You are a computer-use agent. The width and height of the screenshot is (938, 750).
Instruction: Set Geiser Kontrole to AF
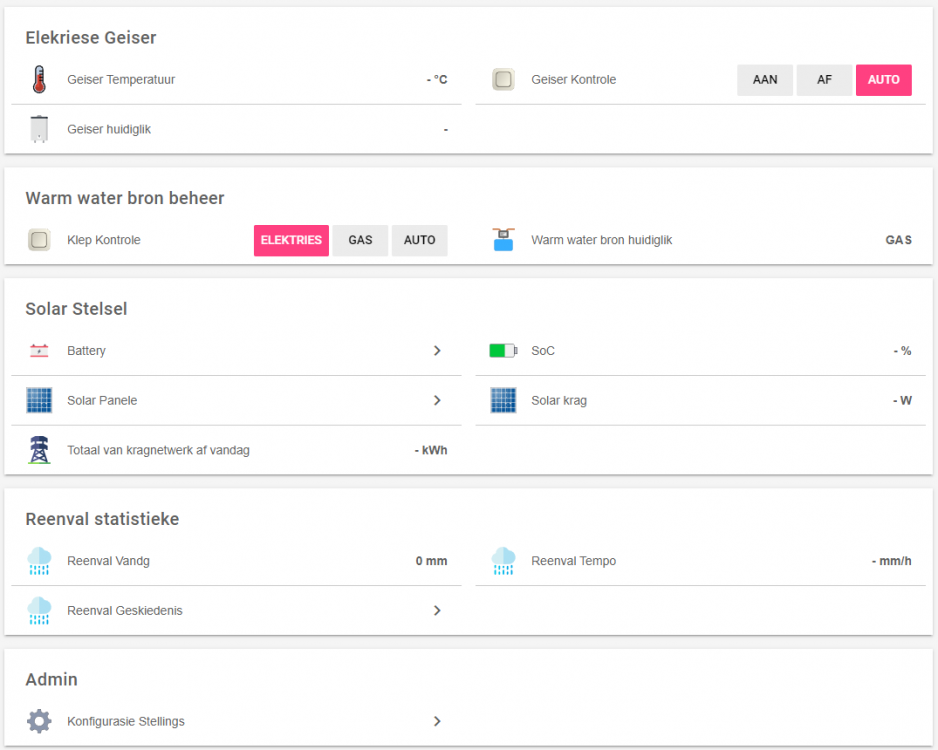click(x=824, y=80)
